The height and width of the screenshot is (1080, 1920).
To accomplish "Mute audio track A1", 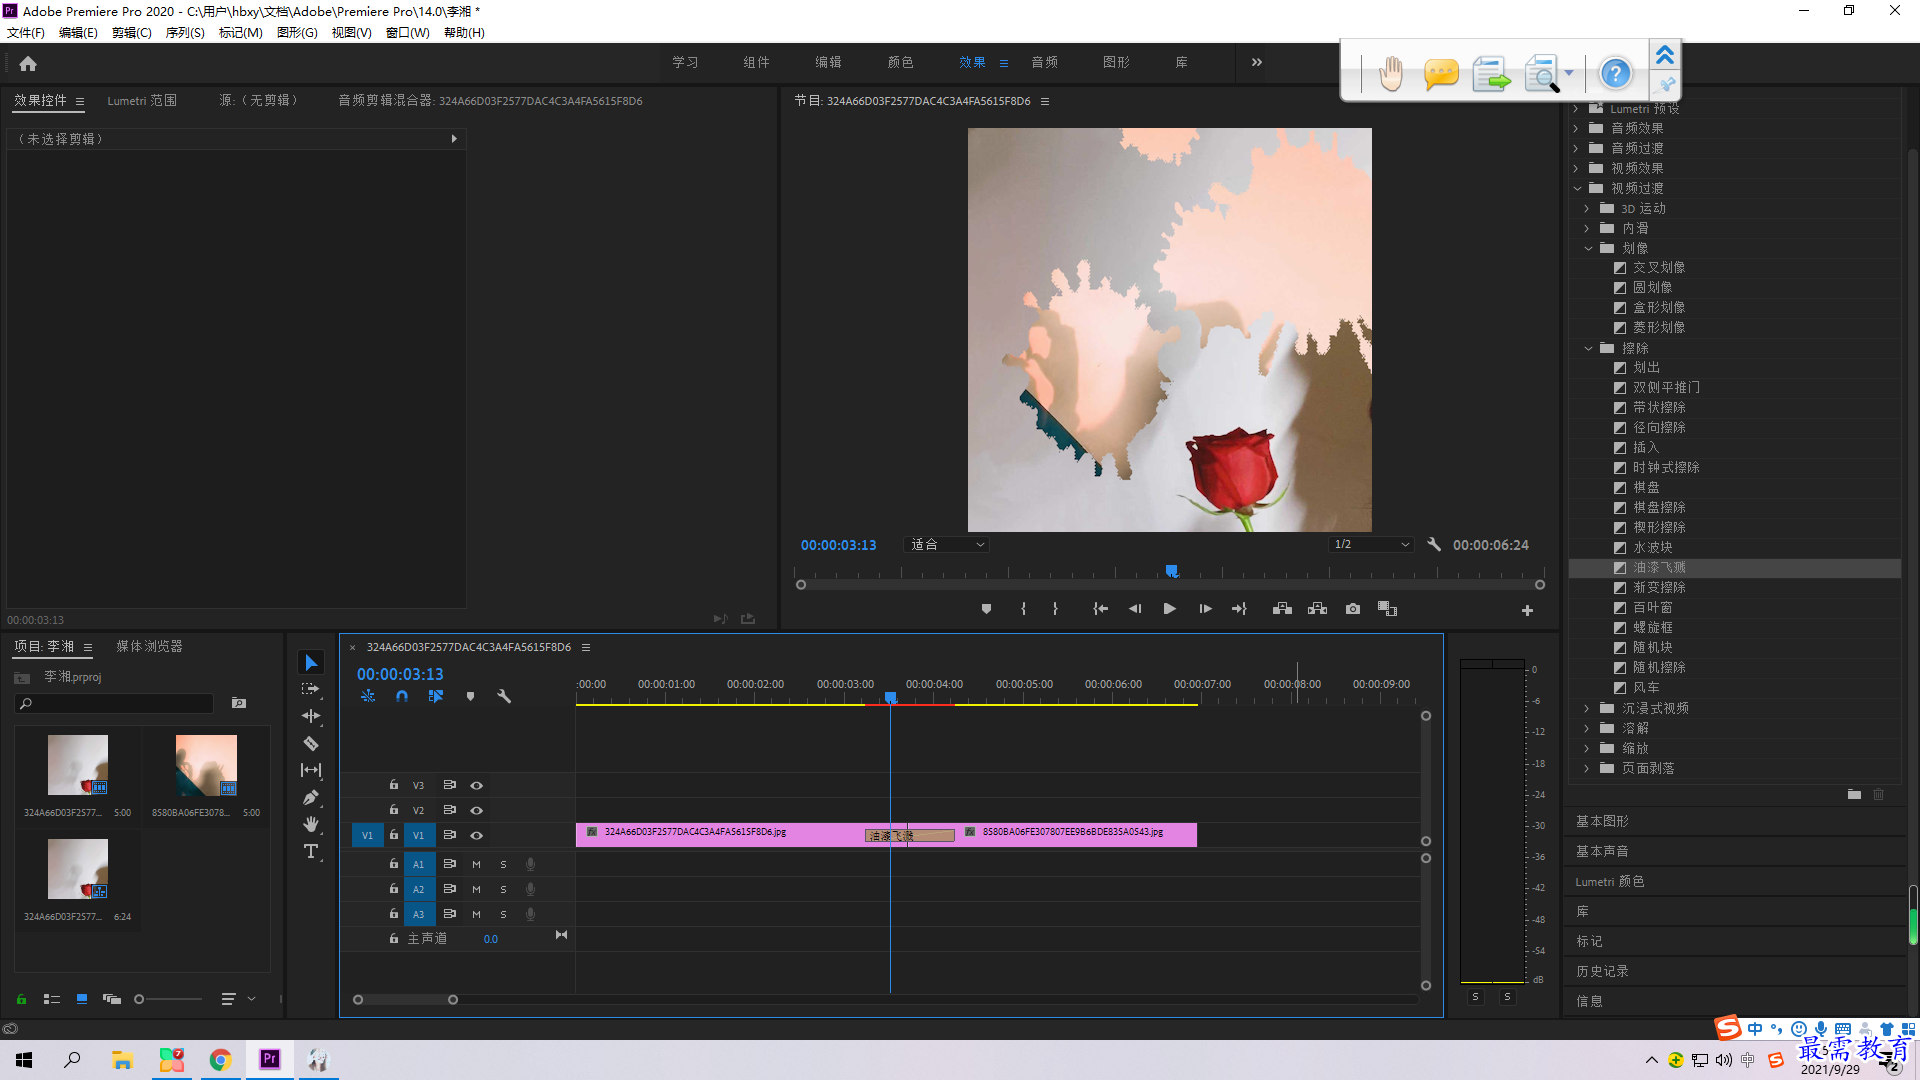I will coord(476,864).
